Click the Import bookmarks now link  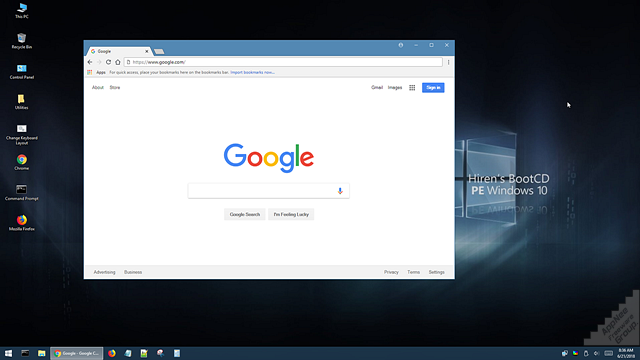click(x=252, y=72)
